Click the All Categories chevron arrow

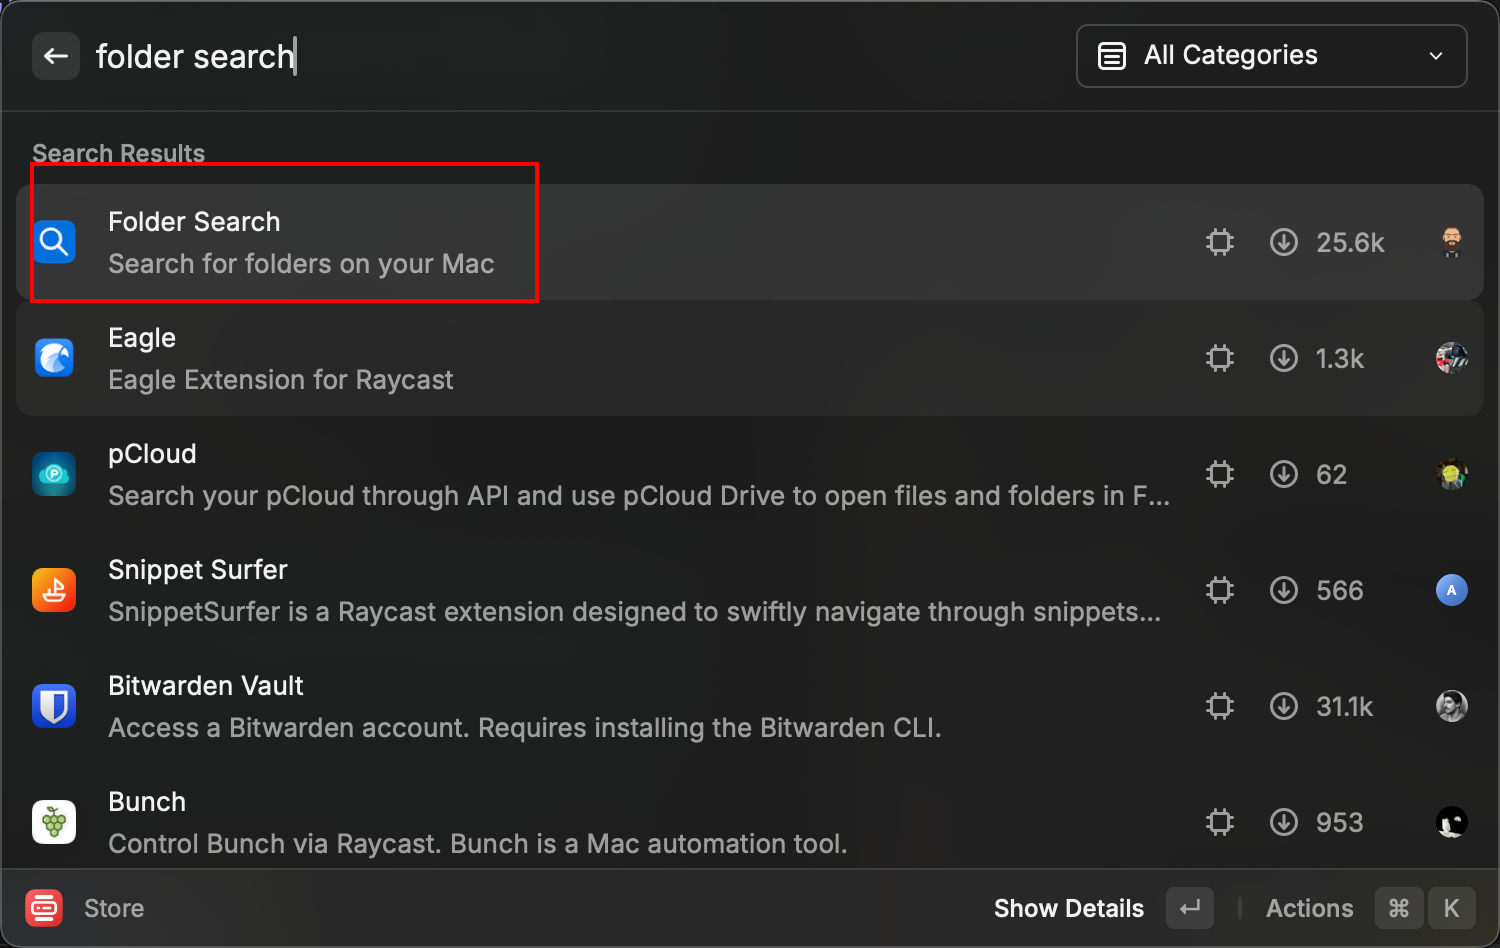point(1436,56)
